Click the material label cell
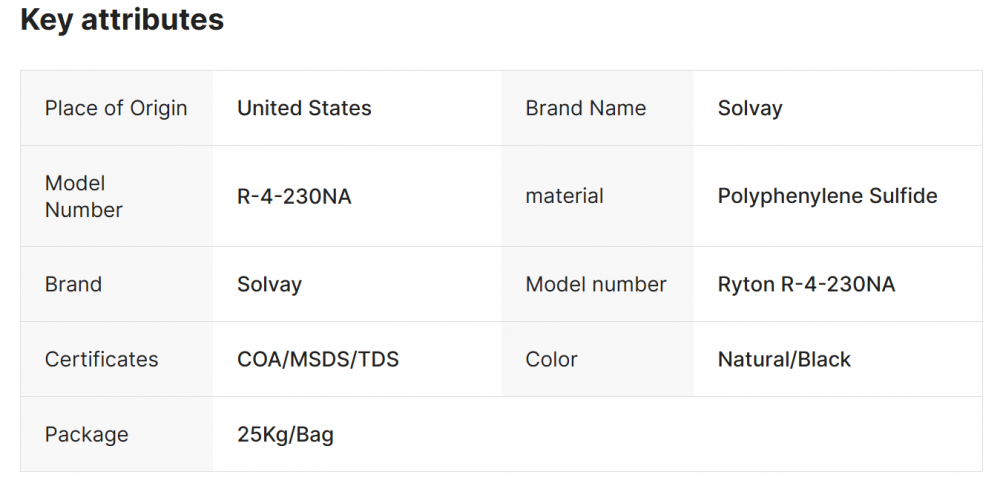The width and height of the screenshot is (1000, 478). (564, 196)
